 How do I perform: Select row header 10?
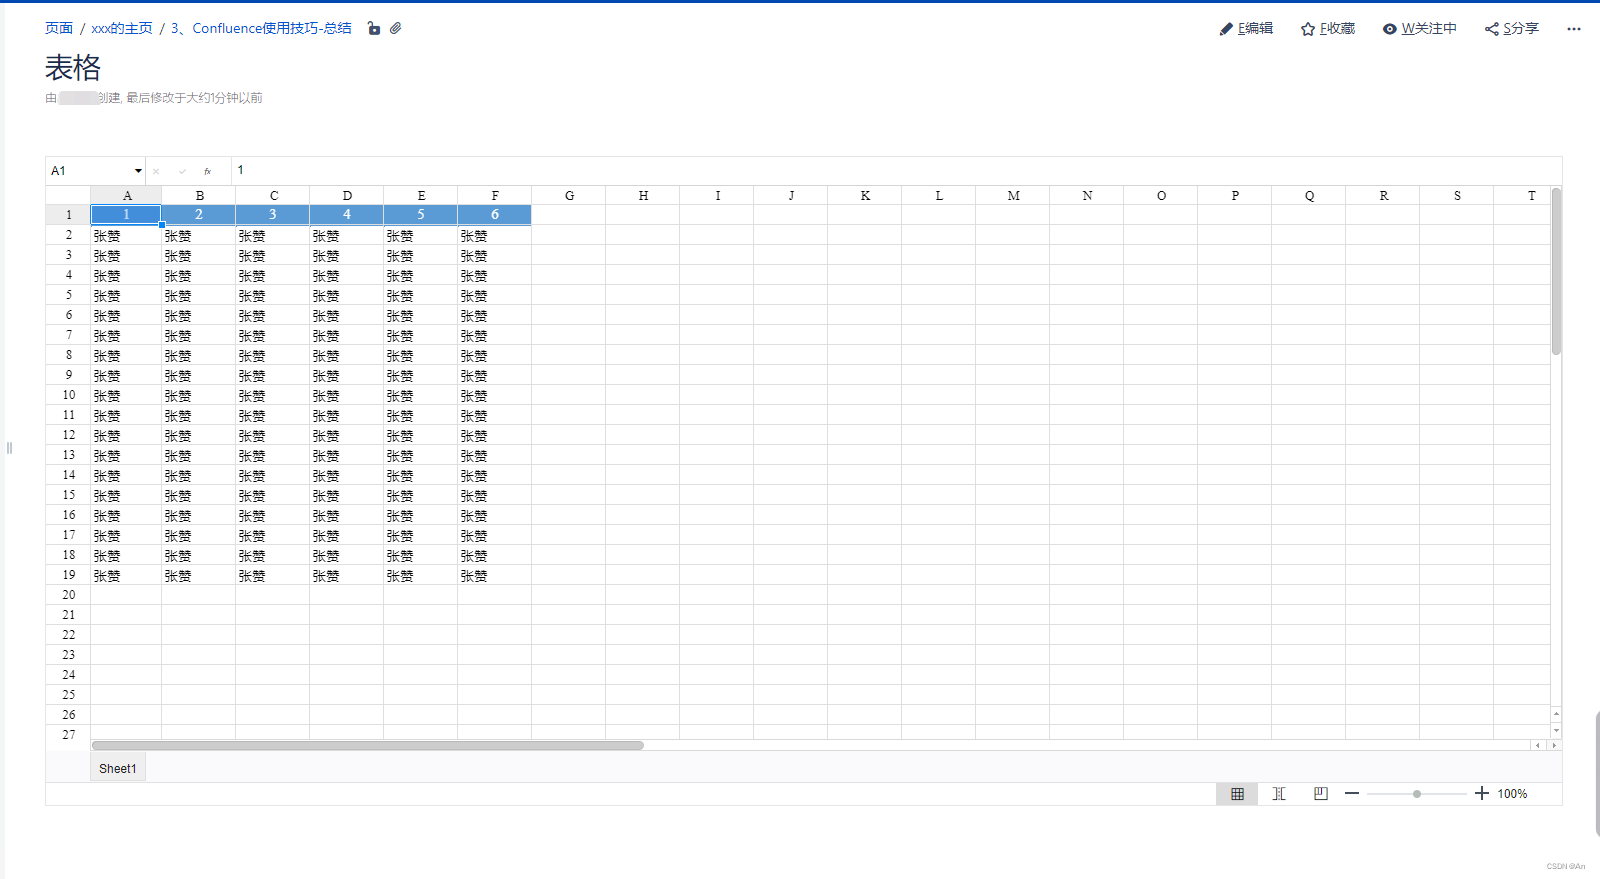pyautogui.click(x=68, y=395)
